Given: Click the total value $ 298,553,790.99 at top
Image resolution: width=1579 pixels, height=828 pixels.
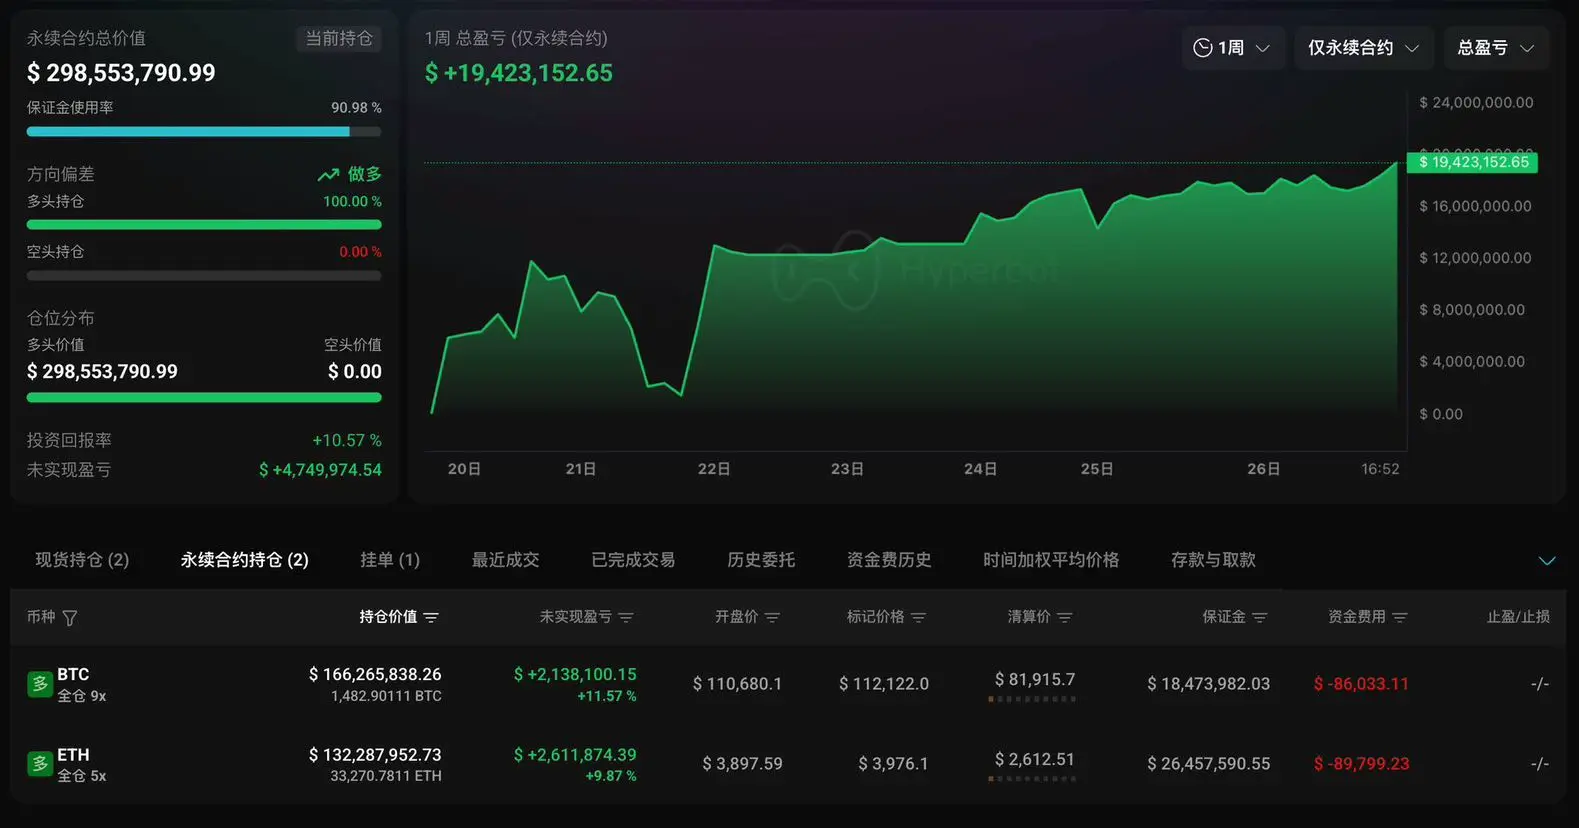Looking at the screenshot, I should point(121,73).
